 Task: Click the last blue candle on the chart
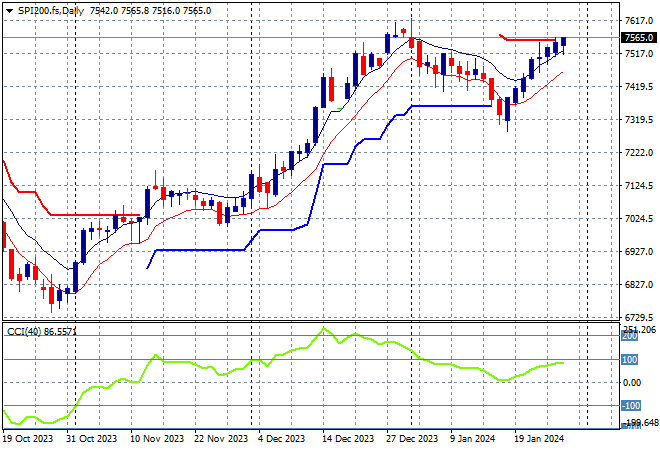(564, 41)
